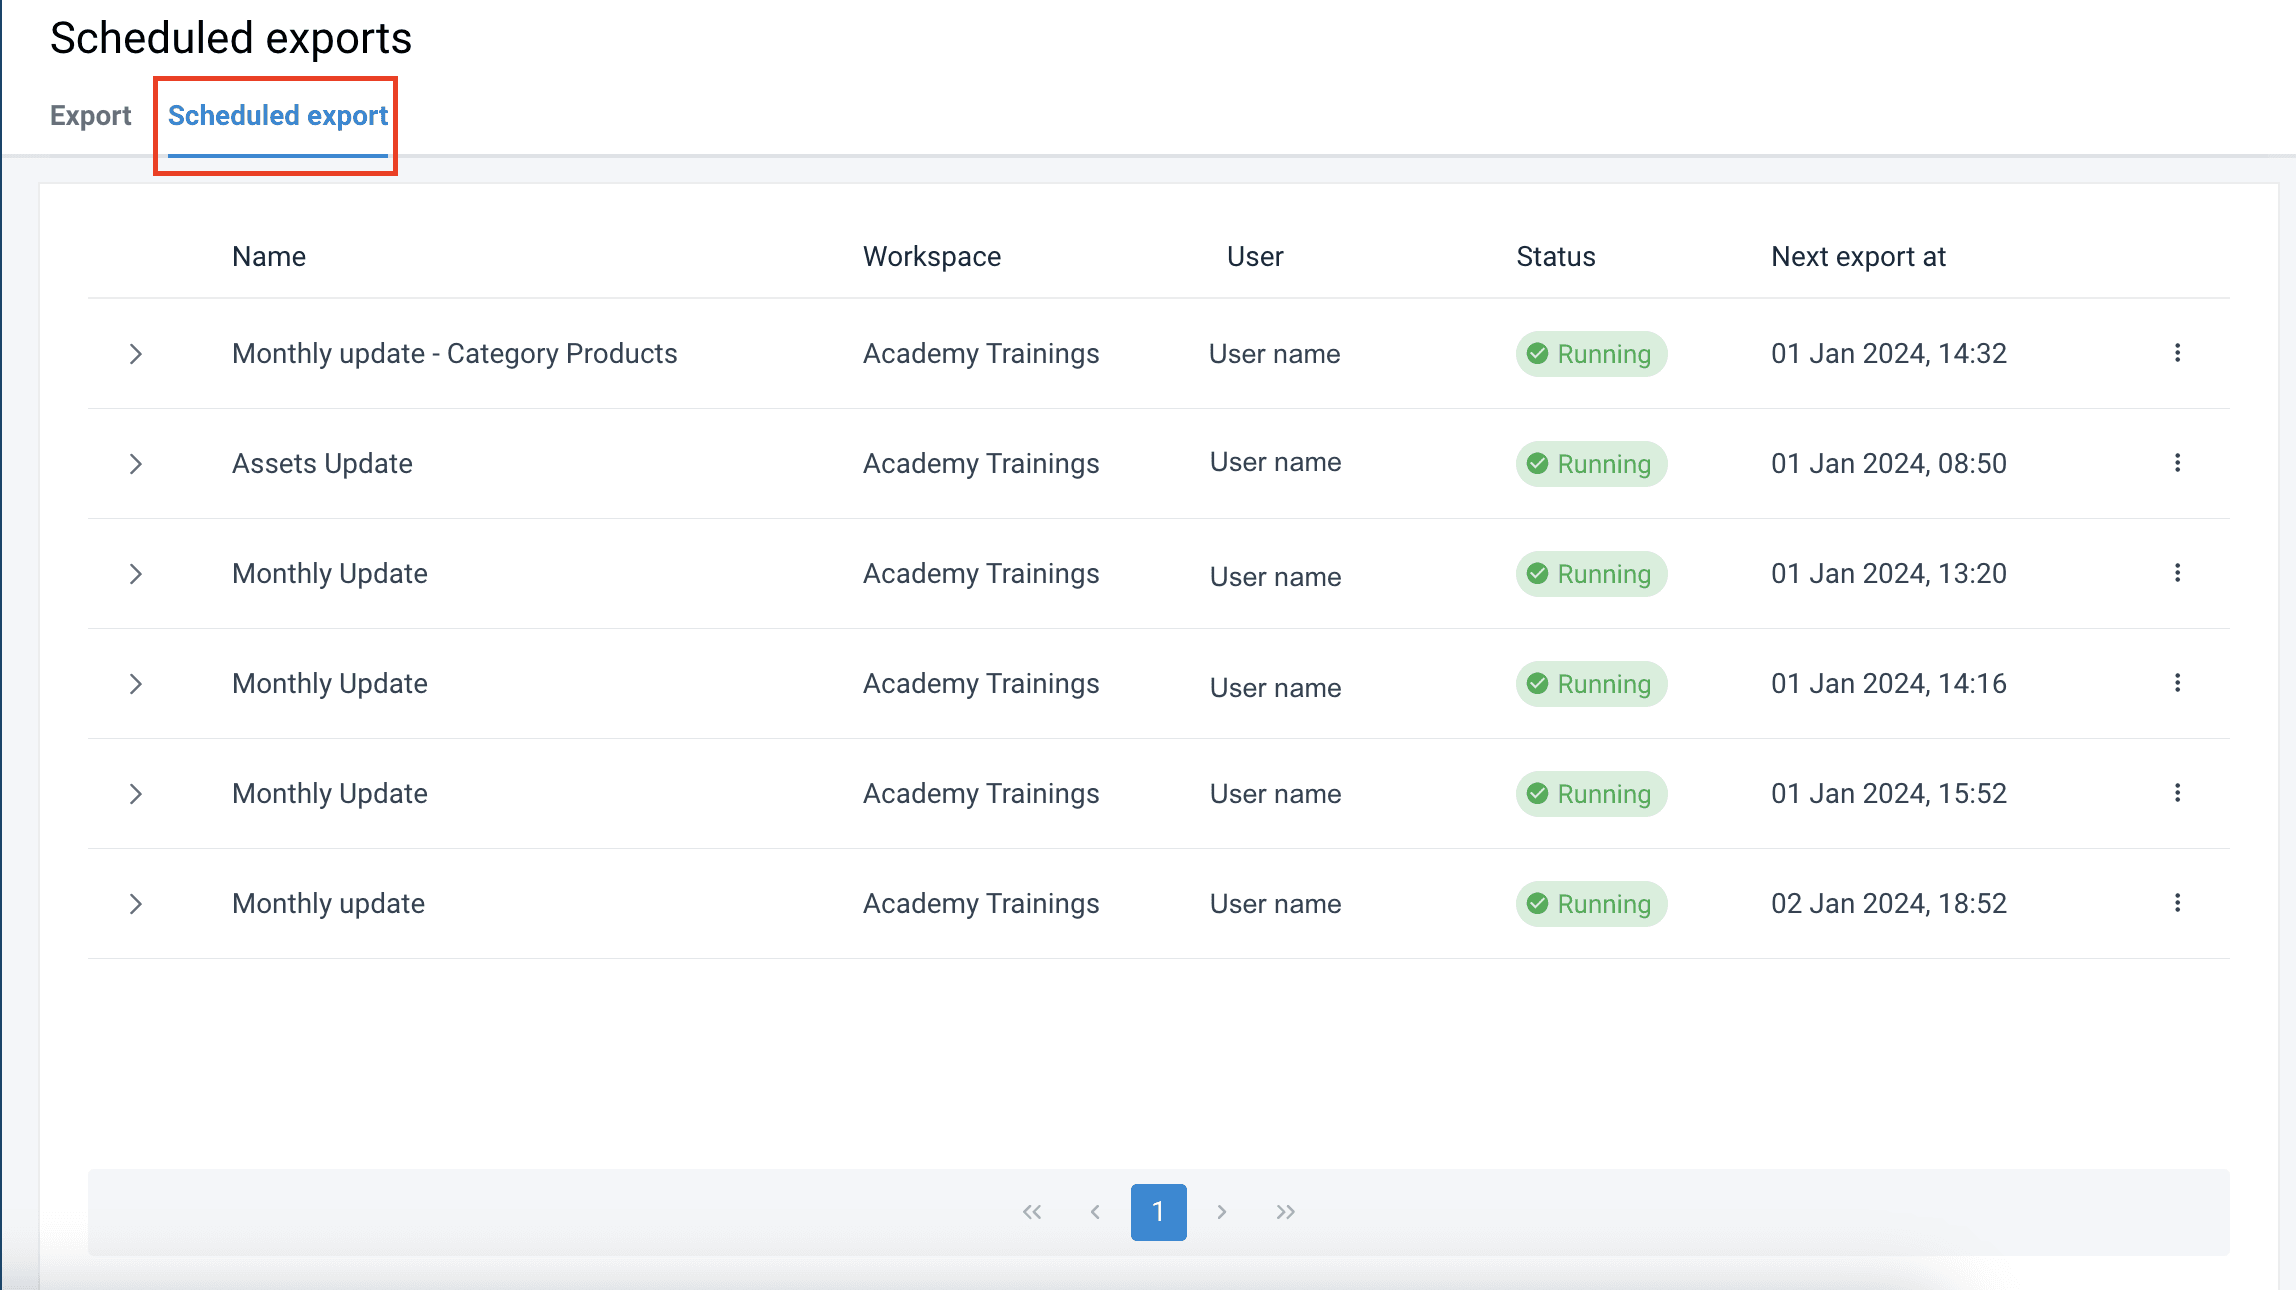Click Running status badge for Assets Update
The image size is (2296, 1290).
point(1591,464)
